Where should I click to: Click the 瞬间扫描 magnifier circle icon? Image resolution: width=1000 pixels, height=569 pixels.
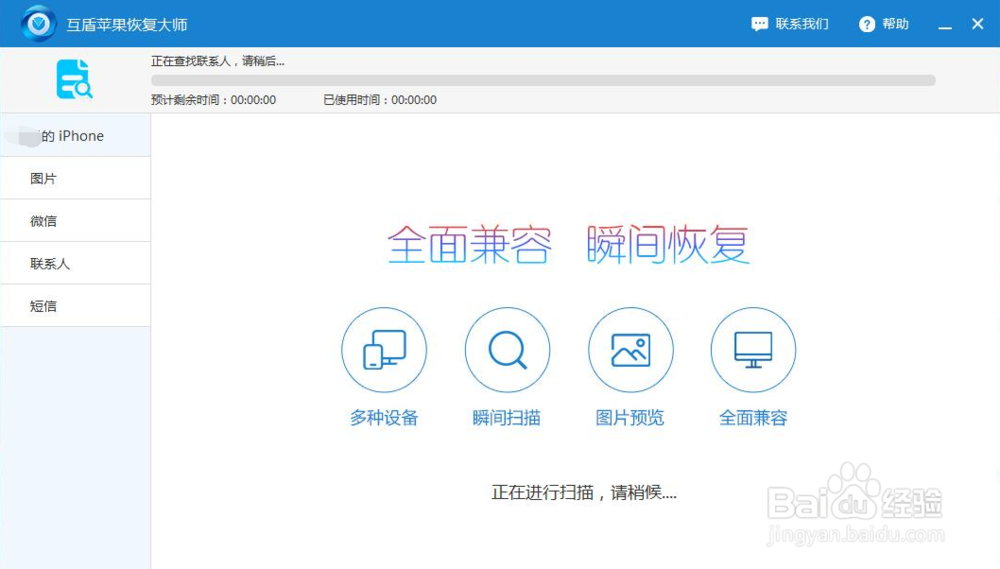507,350
